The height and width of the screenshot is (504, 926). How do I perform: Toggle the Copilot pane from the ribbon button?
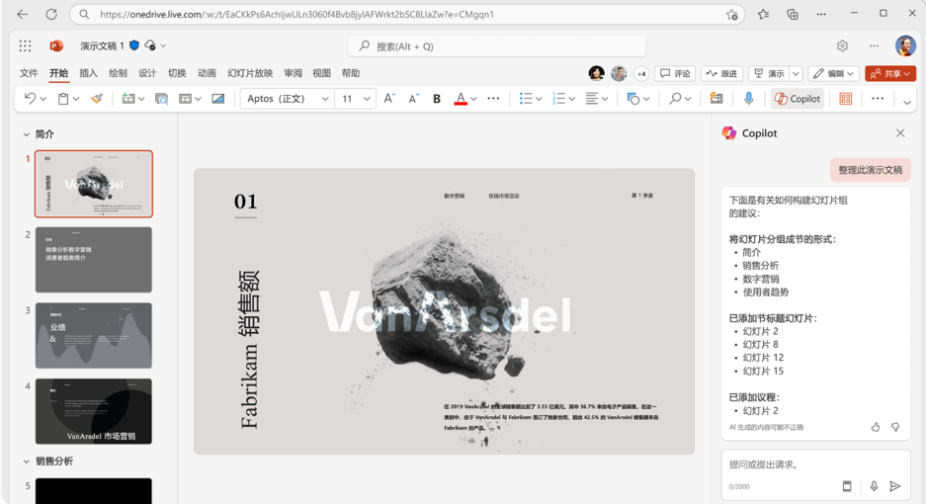click(x=797, y=99)
